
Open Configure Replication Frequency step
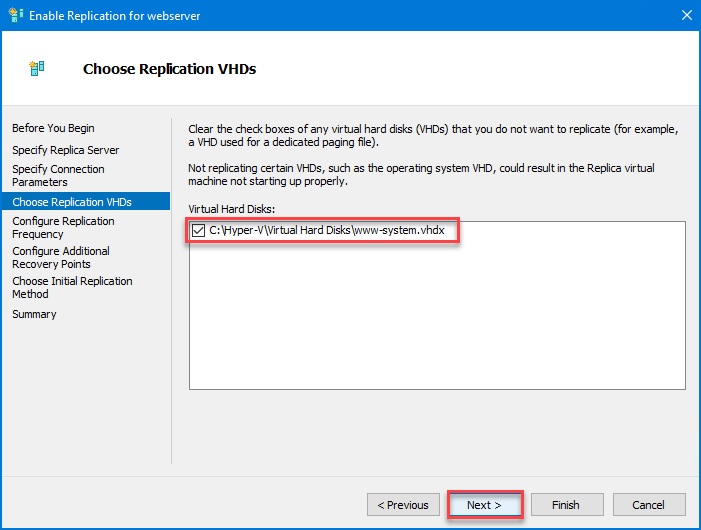63,227
